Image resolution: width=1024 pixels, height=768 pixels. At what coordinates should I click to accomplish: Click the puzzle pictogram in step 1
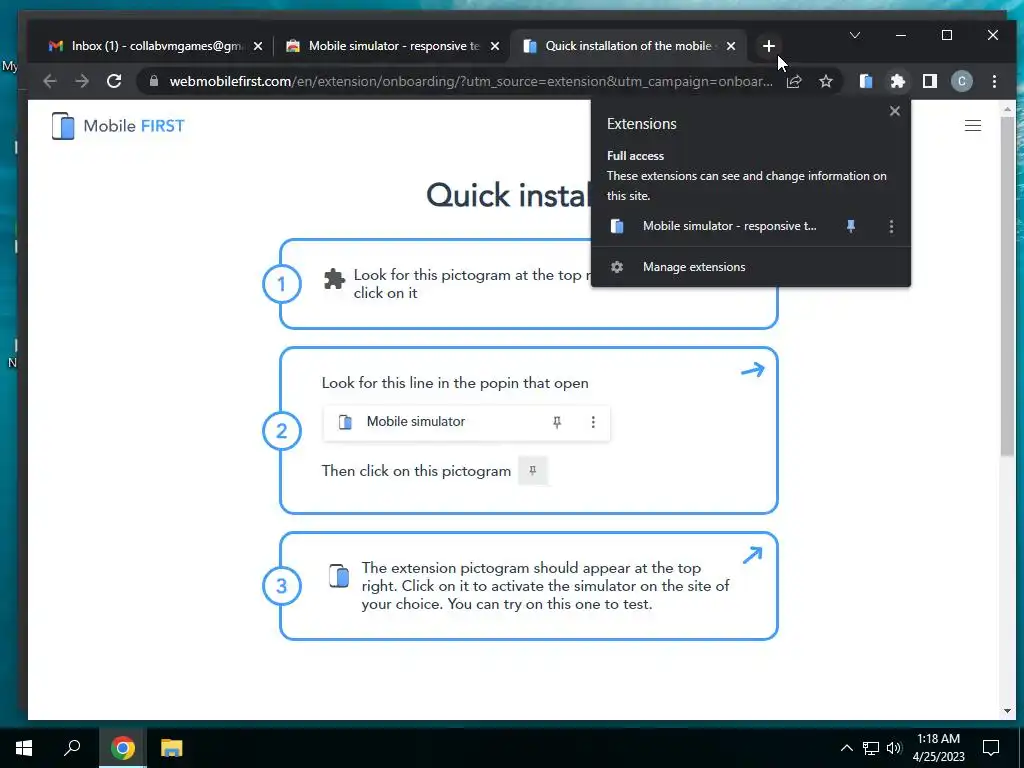pyautogui.click(x=334, y=279)
